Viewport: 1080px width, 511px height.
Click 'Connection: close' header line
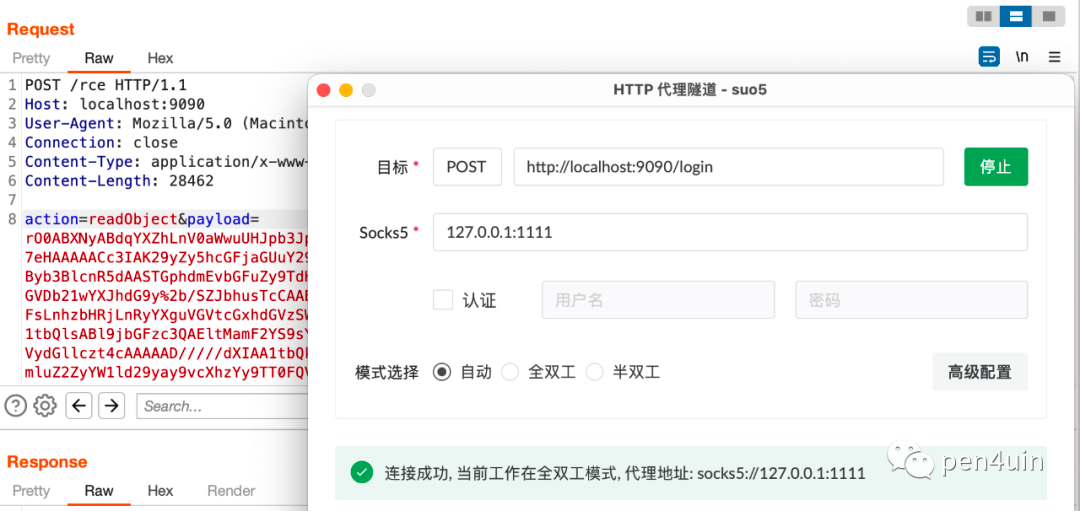point(101,143)
